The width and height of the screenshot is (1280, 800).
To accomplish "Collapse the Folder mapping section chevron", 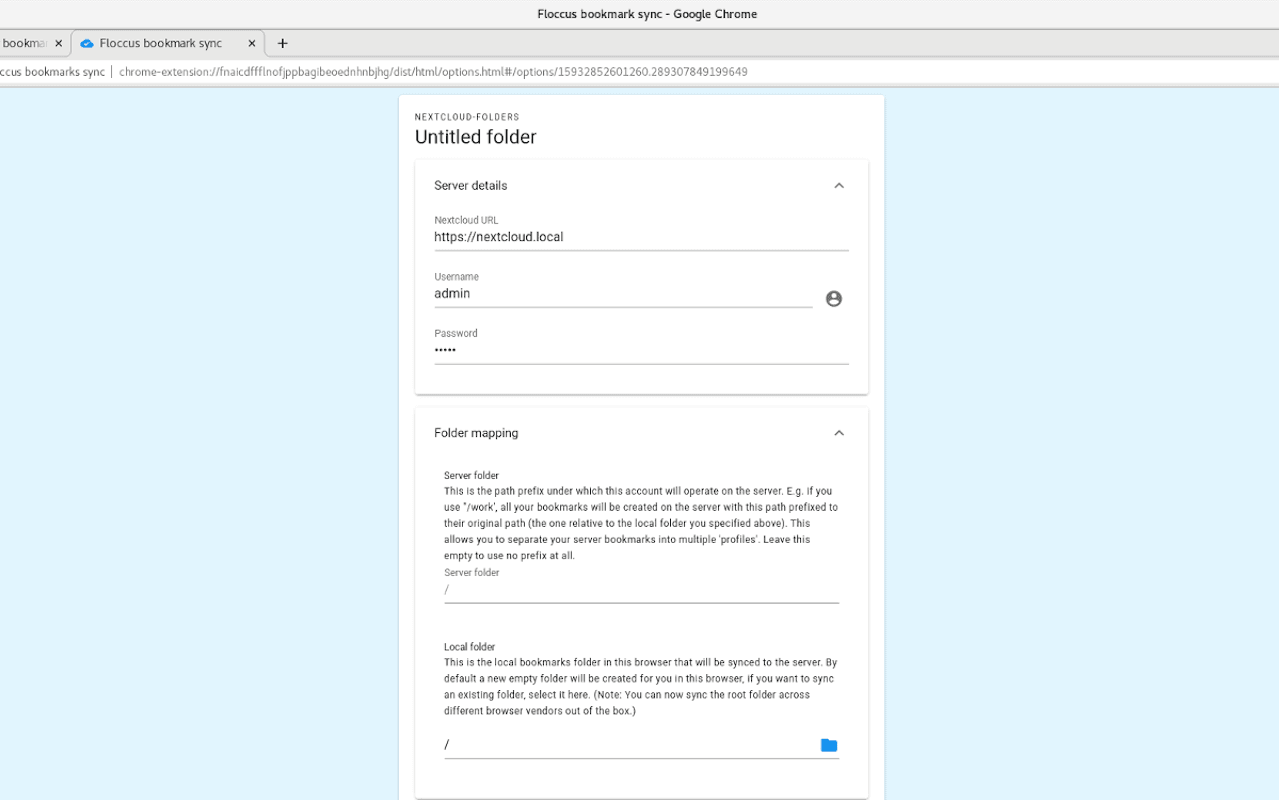I will point(839,433).
